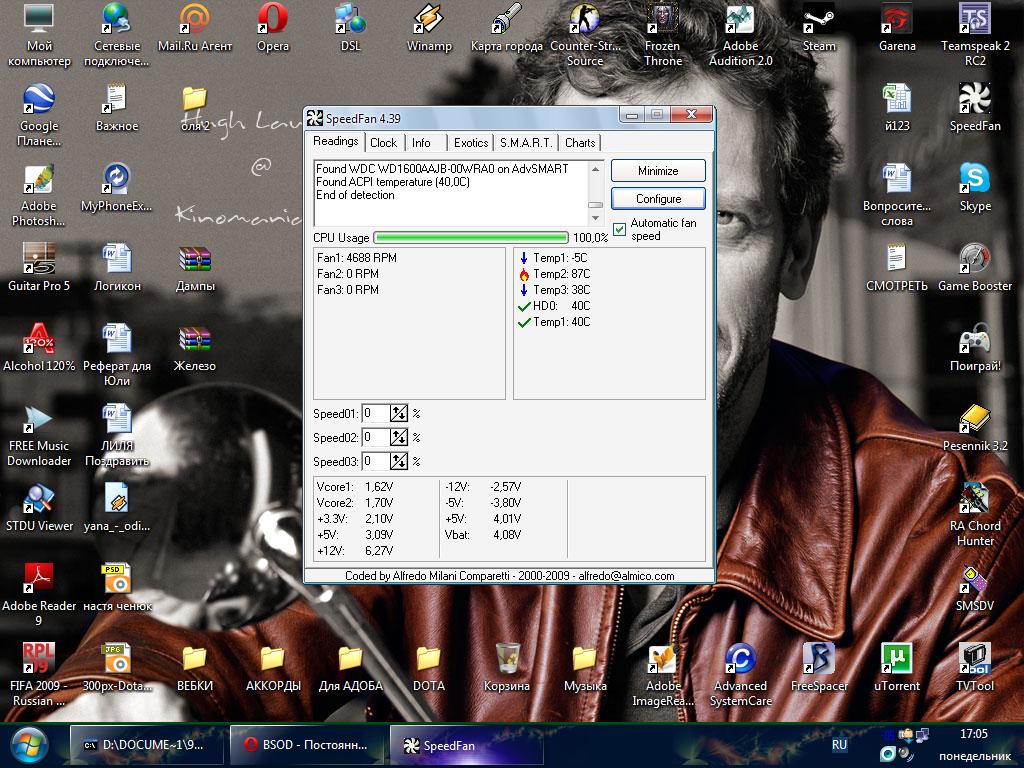Click the Speed02 spinner arrows
The image size is (1024, 768).
click(399, 437)
